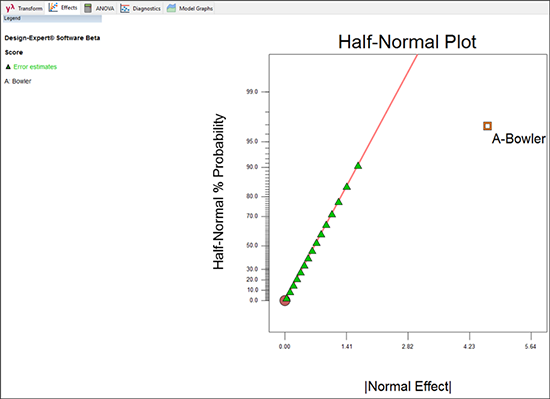
Task: Select the A: Bowler legend entry
Action: point(18,81)
